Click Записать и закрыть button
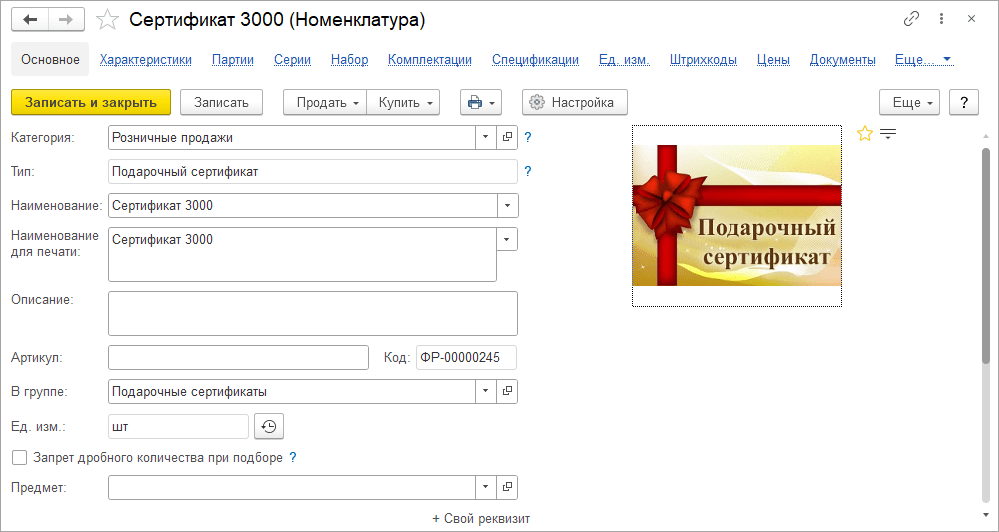 pos(91,102)
